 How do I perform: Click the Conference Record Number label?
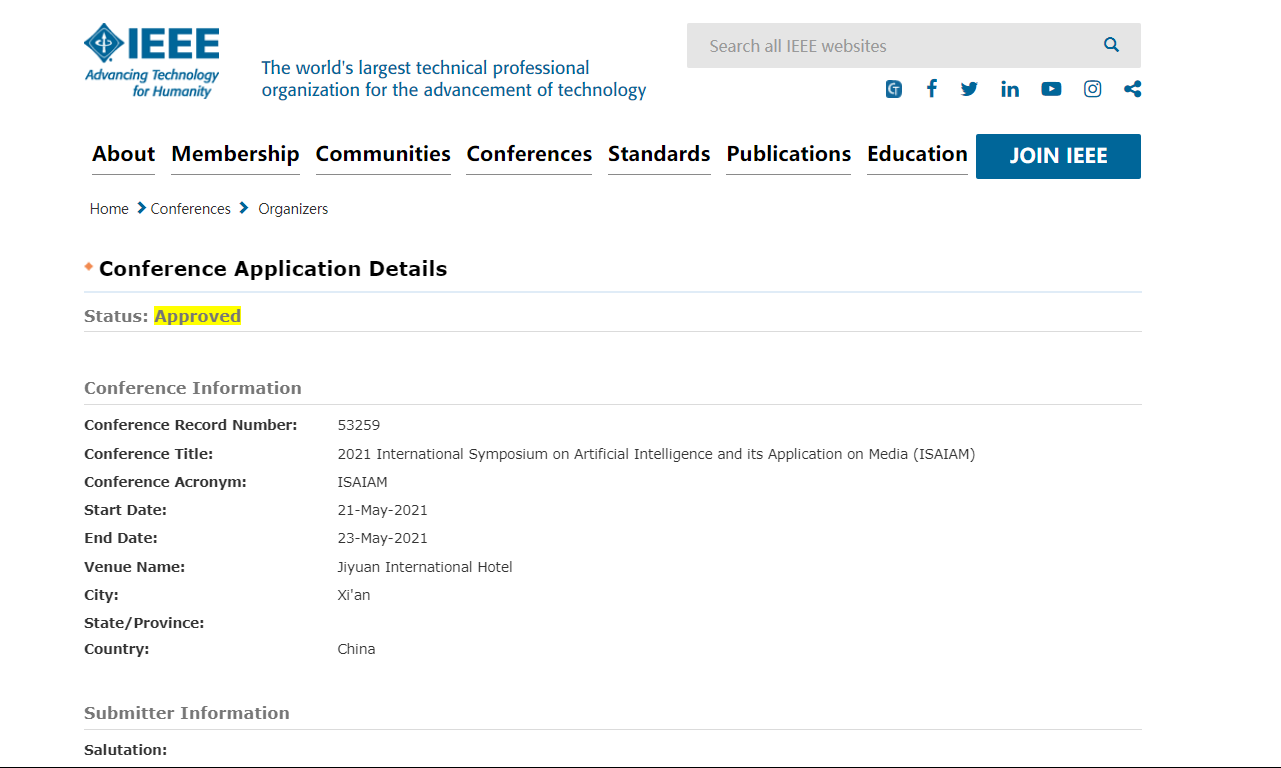191,425
